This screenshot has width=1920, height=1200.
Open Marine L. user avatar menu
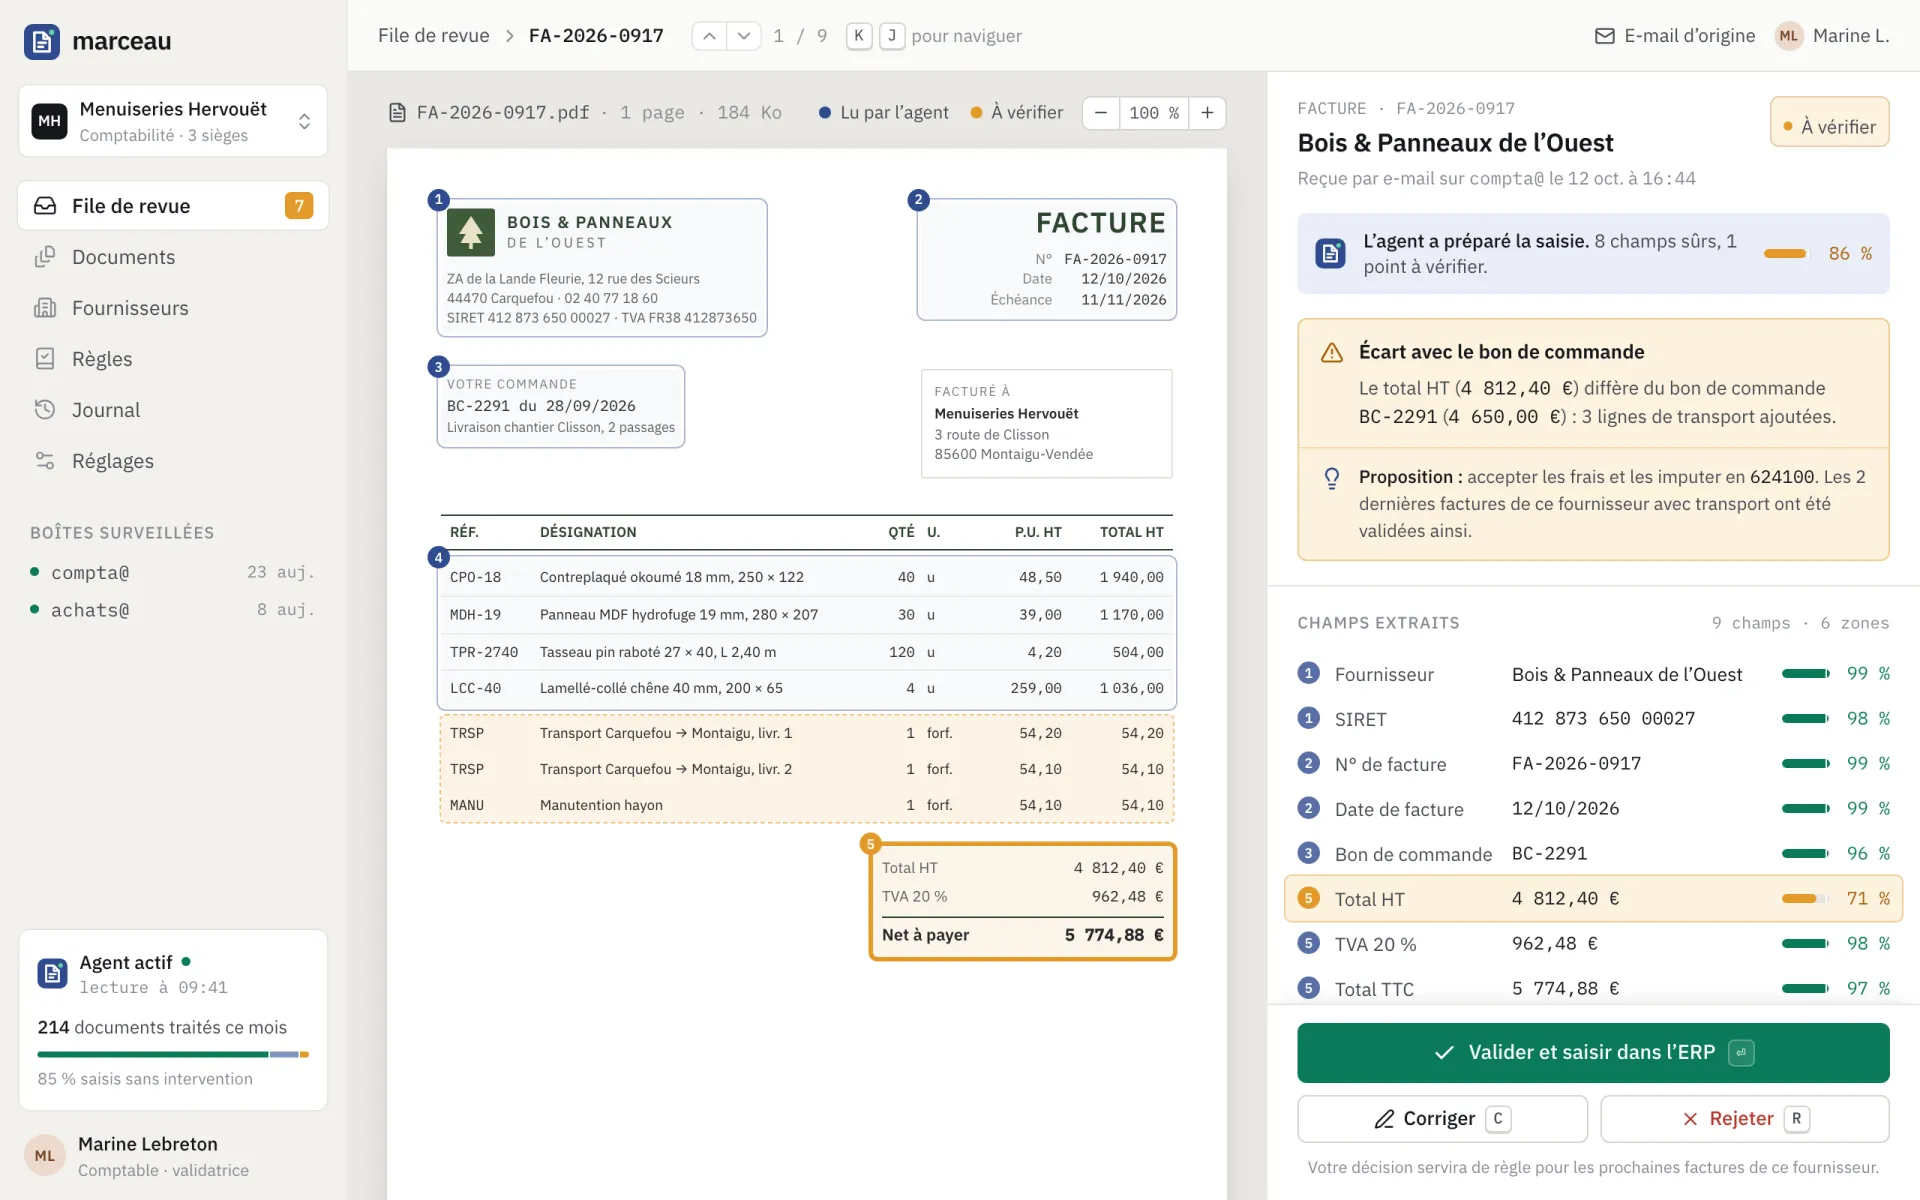[x=1789, y=36]
